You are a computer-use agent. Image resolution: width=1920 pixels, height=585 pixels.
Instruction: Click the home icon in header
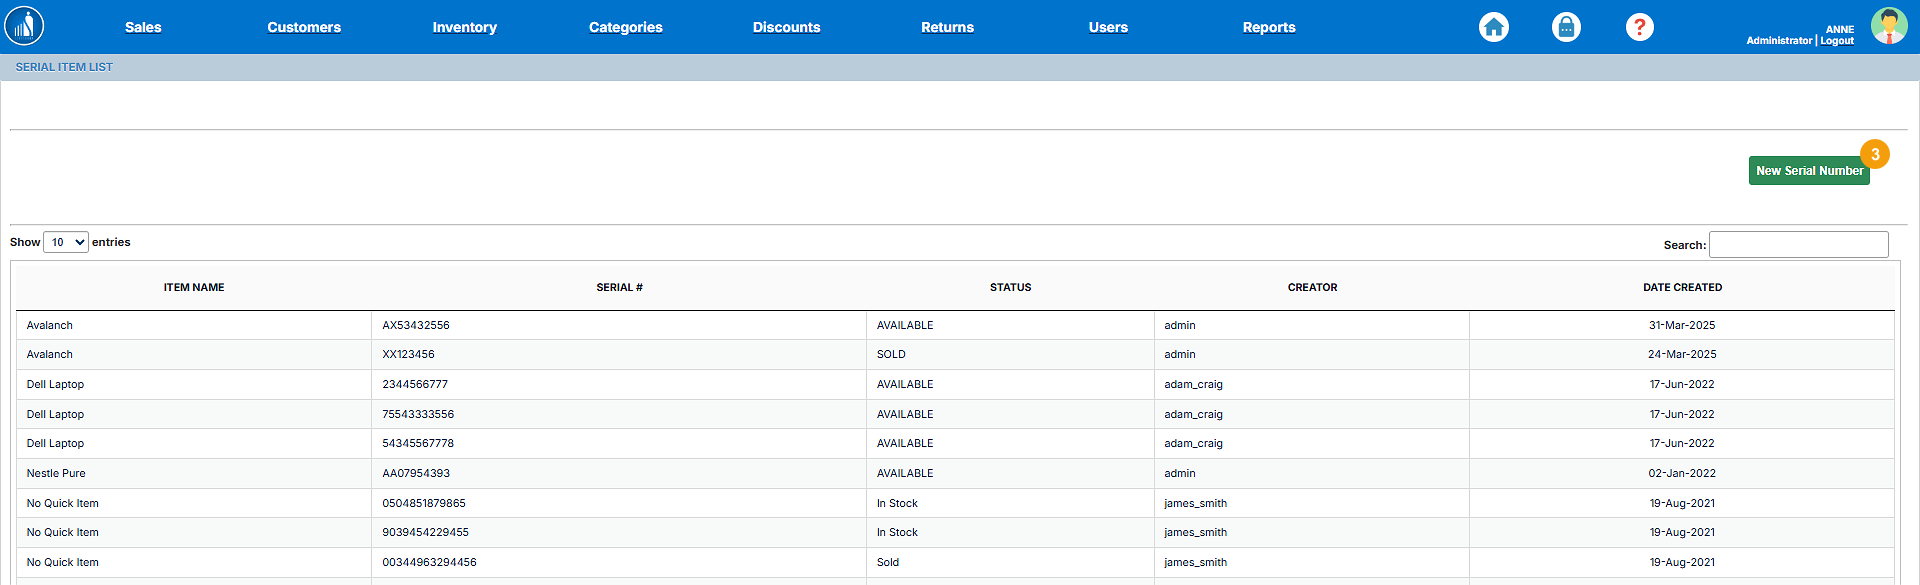[x=1494, y=27]
